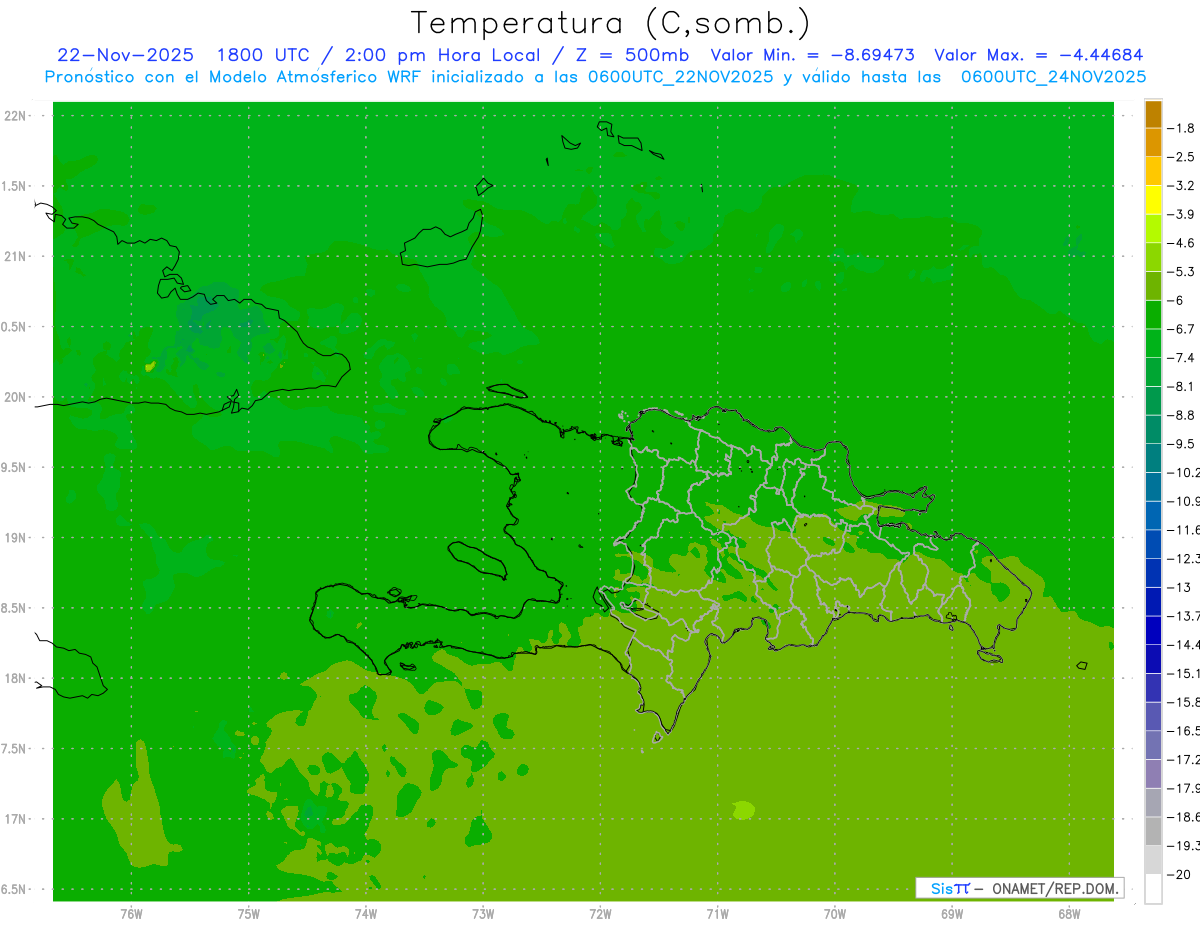Click the "-13" colorbar value
Viewport: 1200px width, 927px height.
1178,587
